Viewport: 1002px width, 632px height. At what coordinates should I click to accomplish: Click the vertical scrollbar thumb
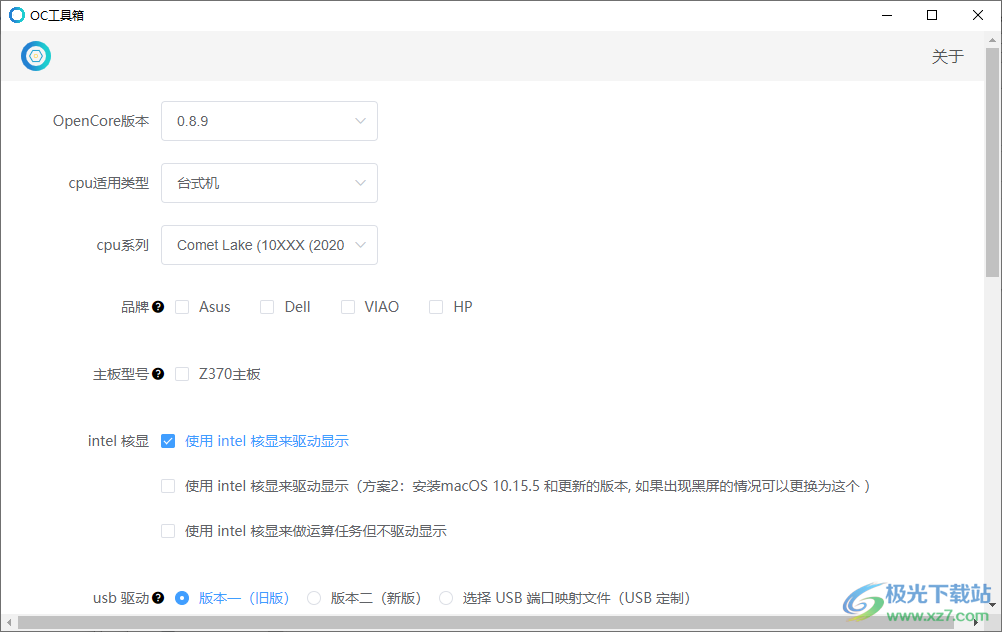point(992,162)
